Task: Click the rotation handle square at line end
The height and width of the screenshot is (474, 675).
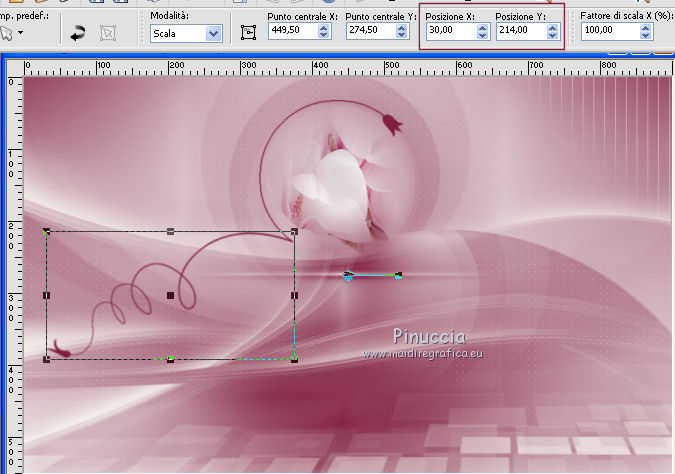Action: pyautogui.click(x=399, y=275)
